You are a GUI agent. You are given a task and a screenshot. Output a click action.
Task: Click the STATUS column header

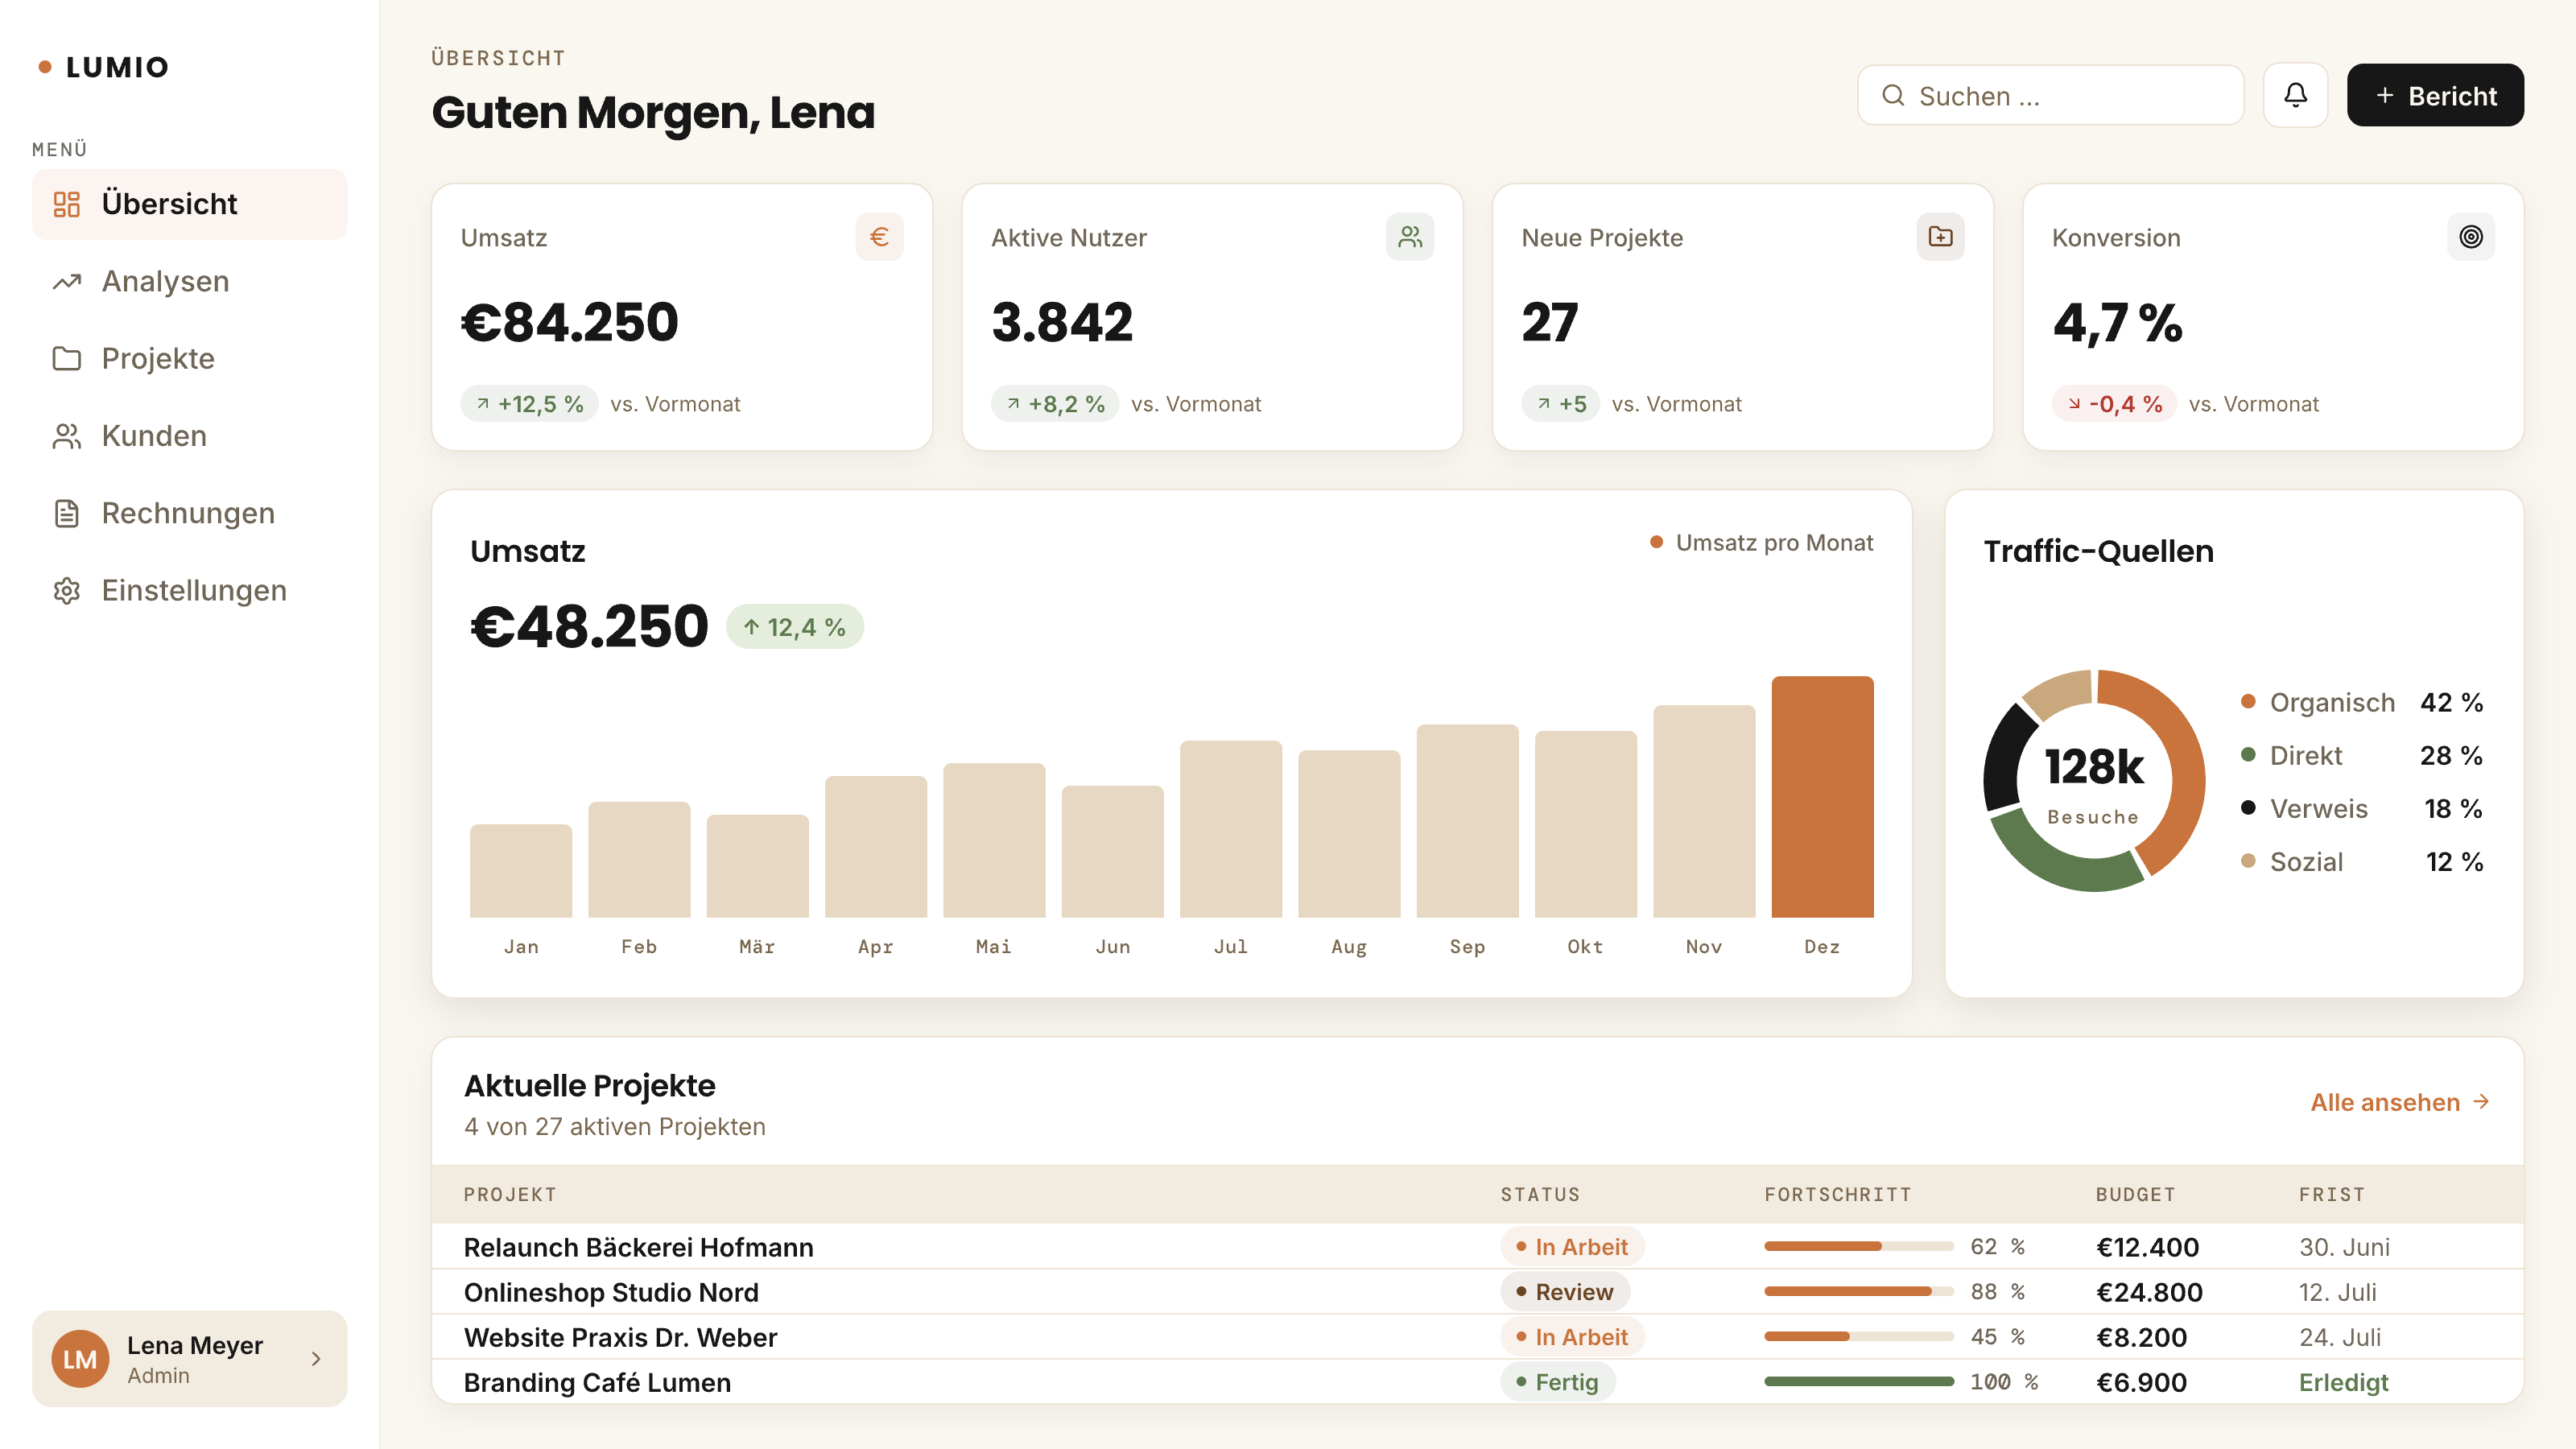click(x=1540, y=1194)
